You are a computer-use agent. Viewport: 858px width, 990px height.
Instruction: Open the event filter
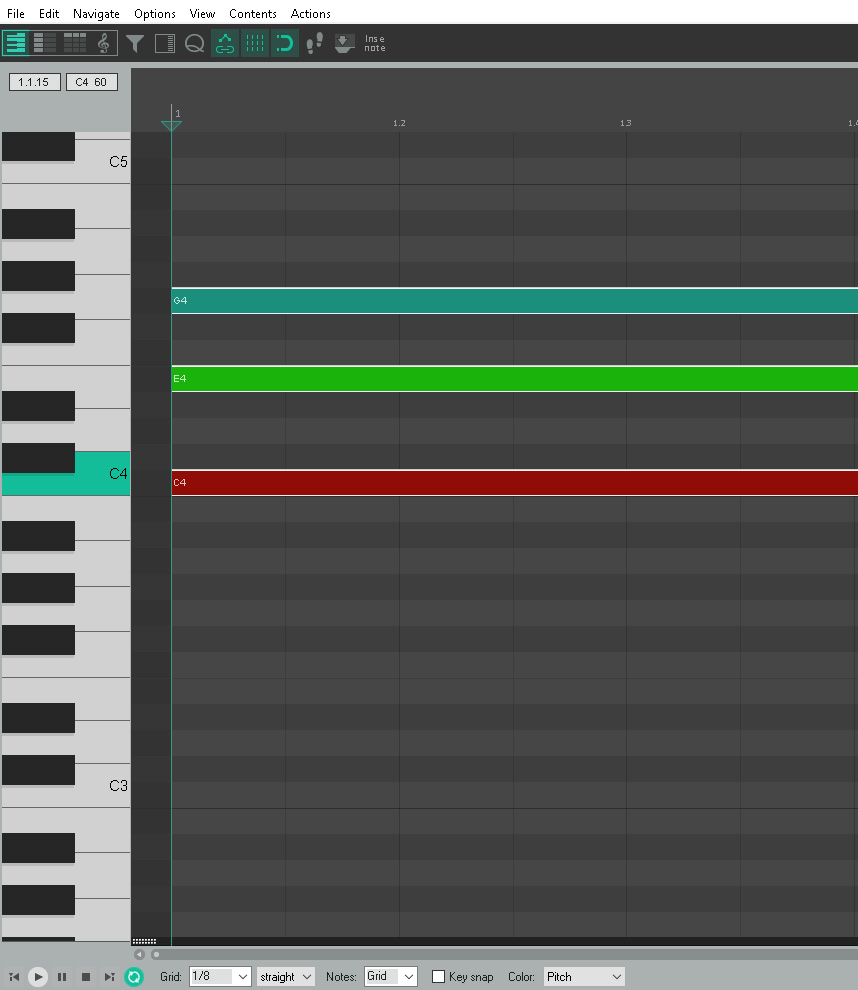pyautogui.click(x=136, y=43)
